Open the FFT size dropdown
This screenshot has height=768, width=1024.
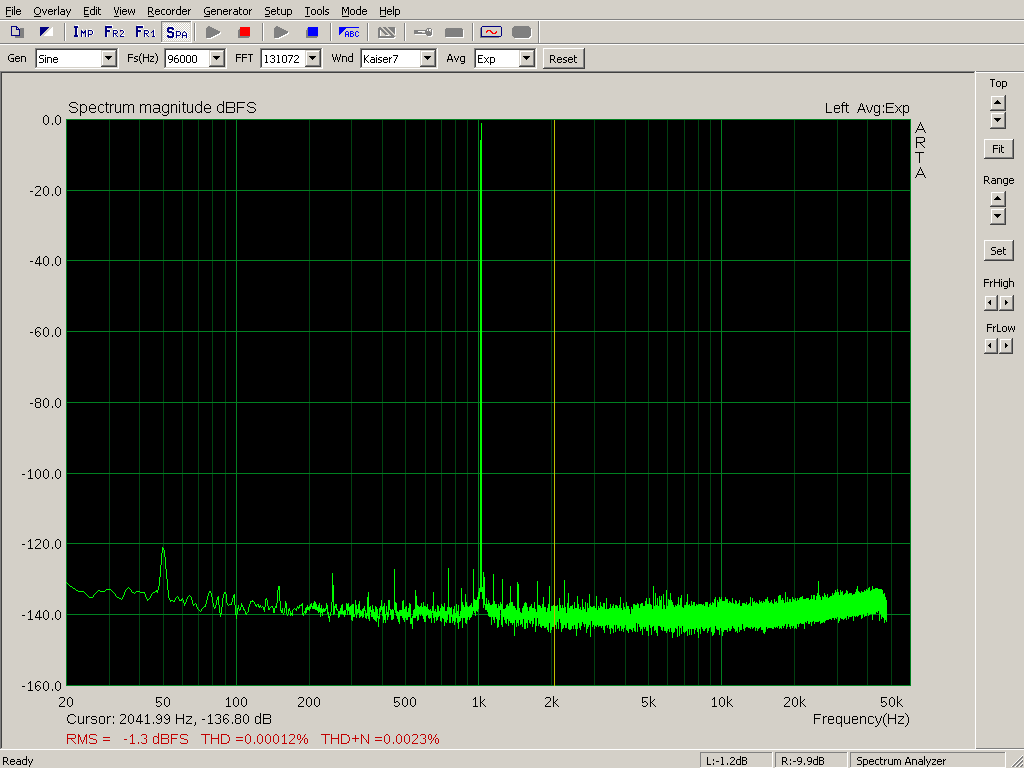click(x=313, y=59)
